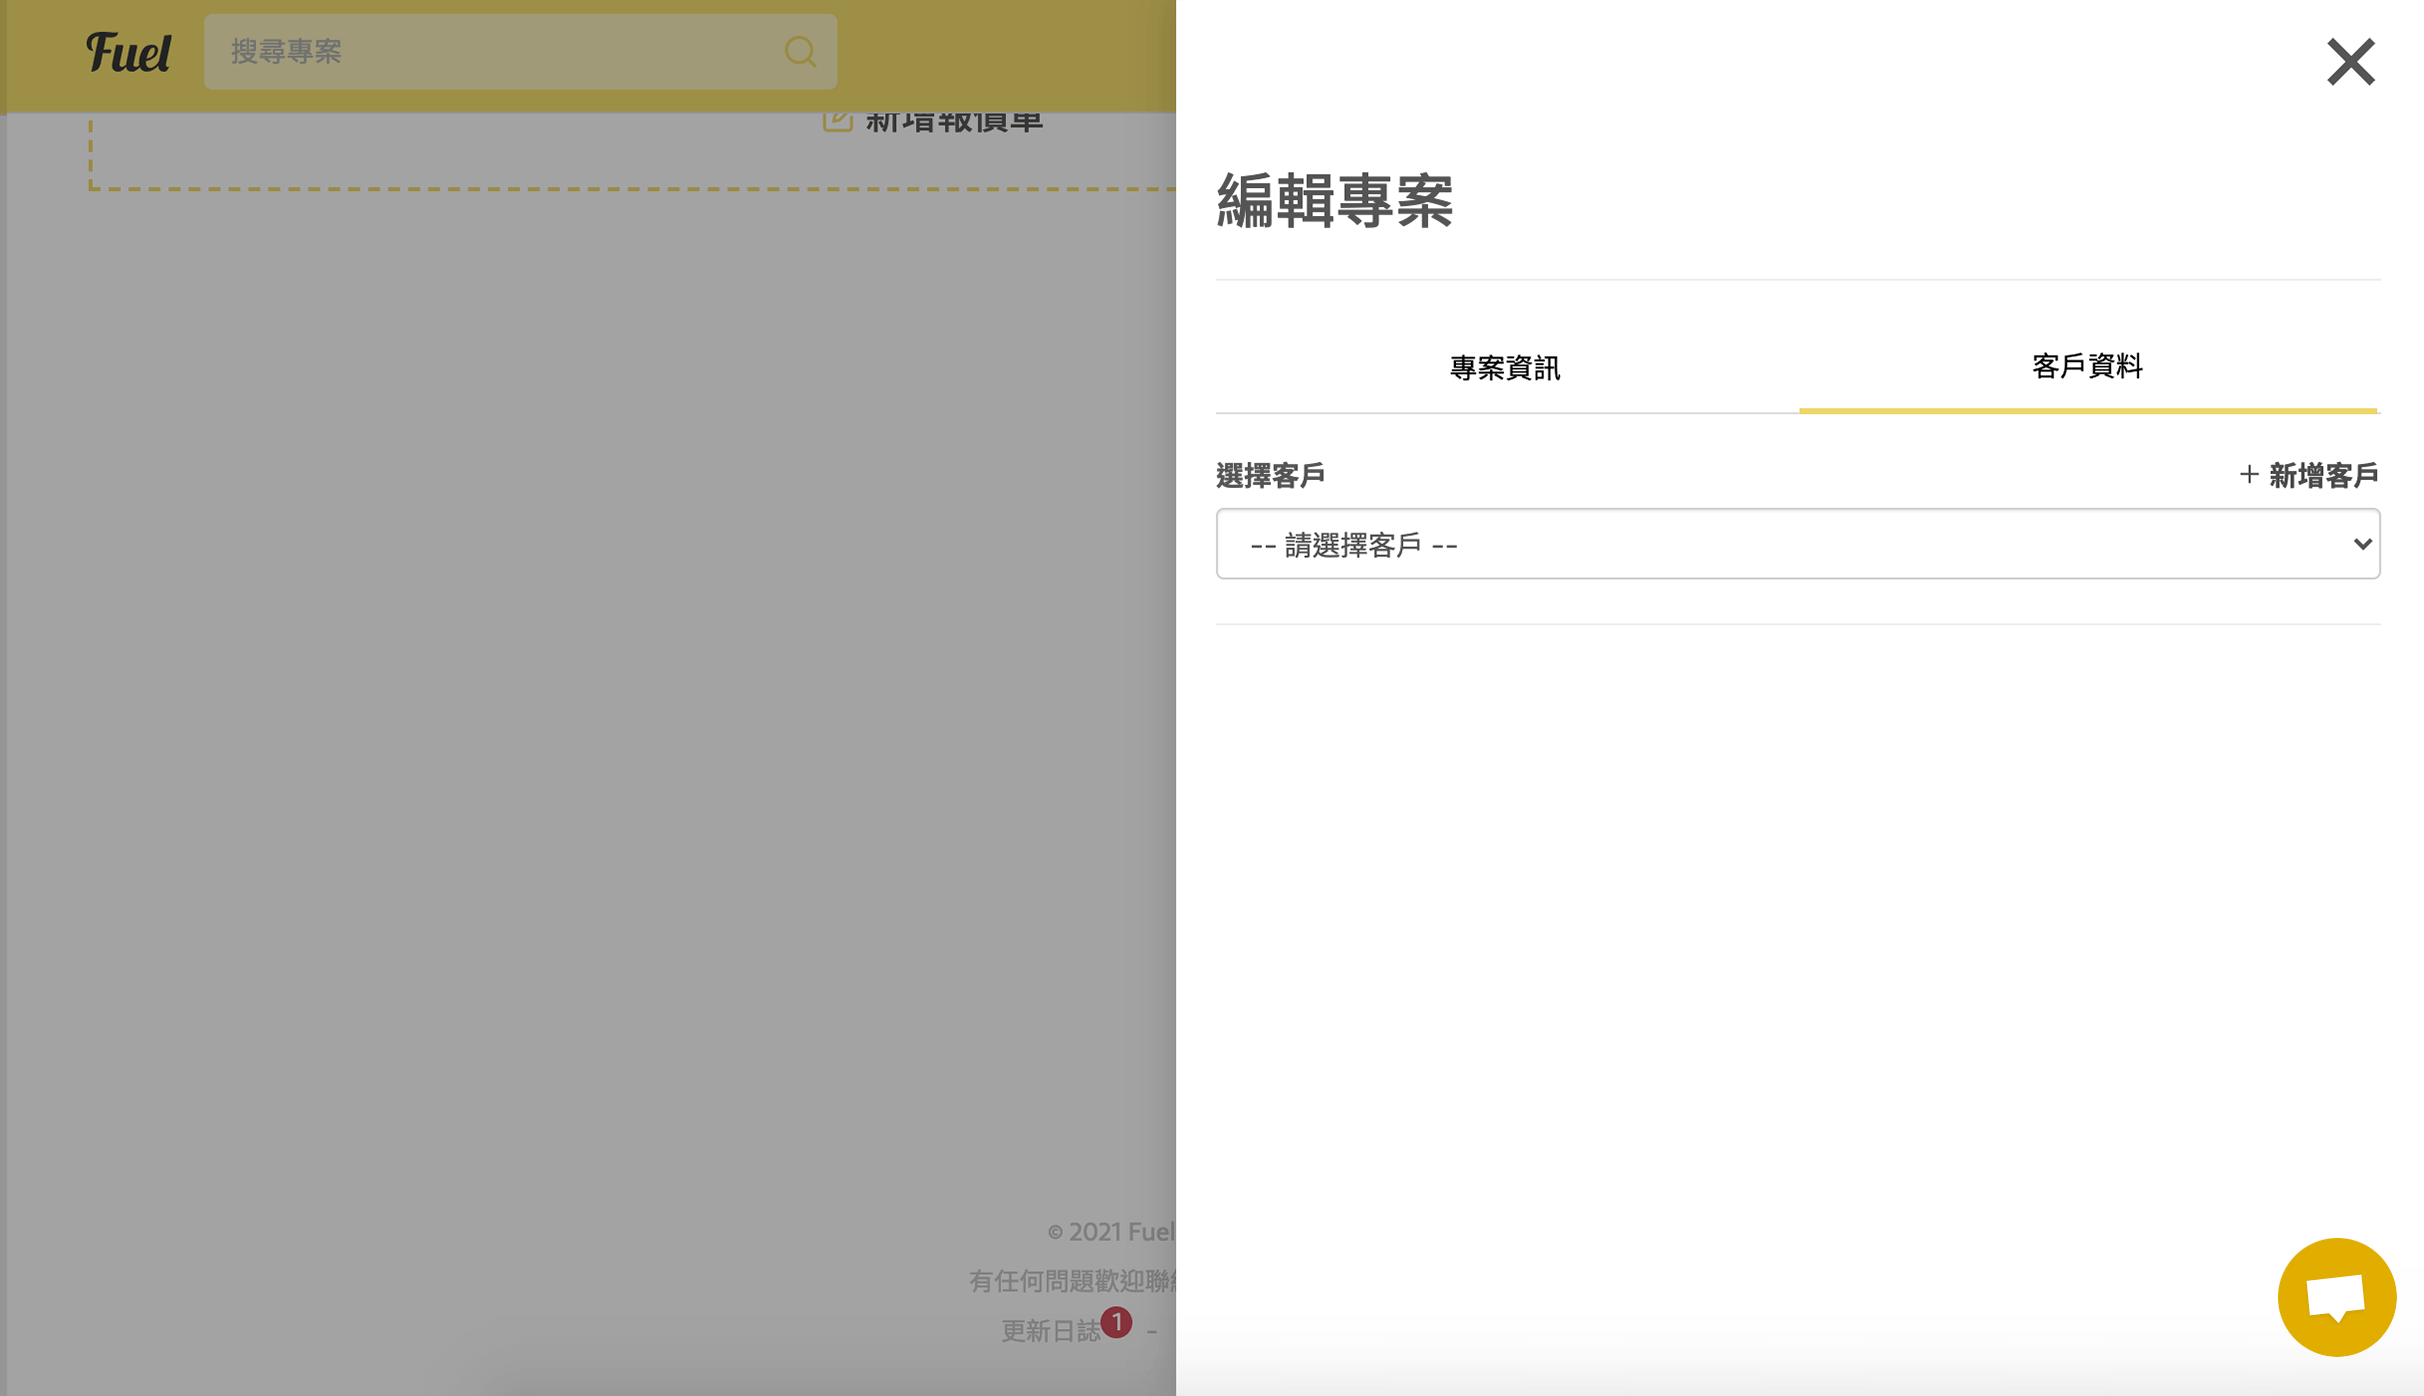Image resolution: width=2424 pixels, height=1396 pixels.
Task: Click the 選擇客戶 field label
Action: (1270, 474)
